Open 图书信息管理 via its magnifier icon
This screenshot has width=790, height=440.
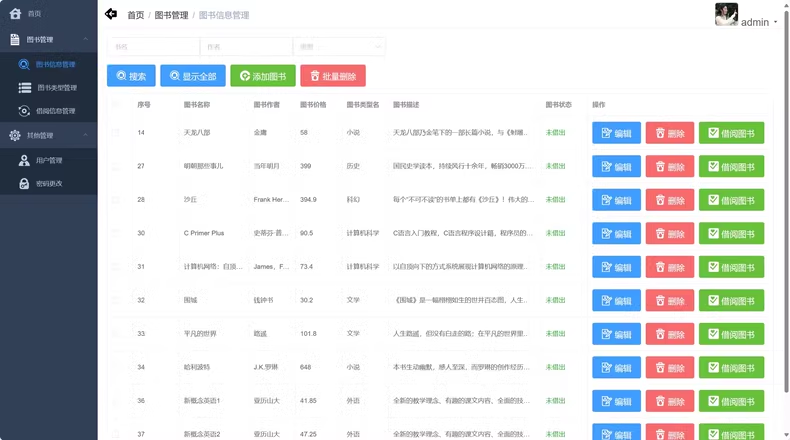point(24,65)
